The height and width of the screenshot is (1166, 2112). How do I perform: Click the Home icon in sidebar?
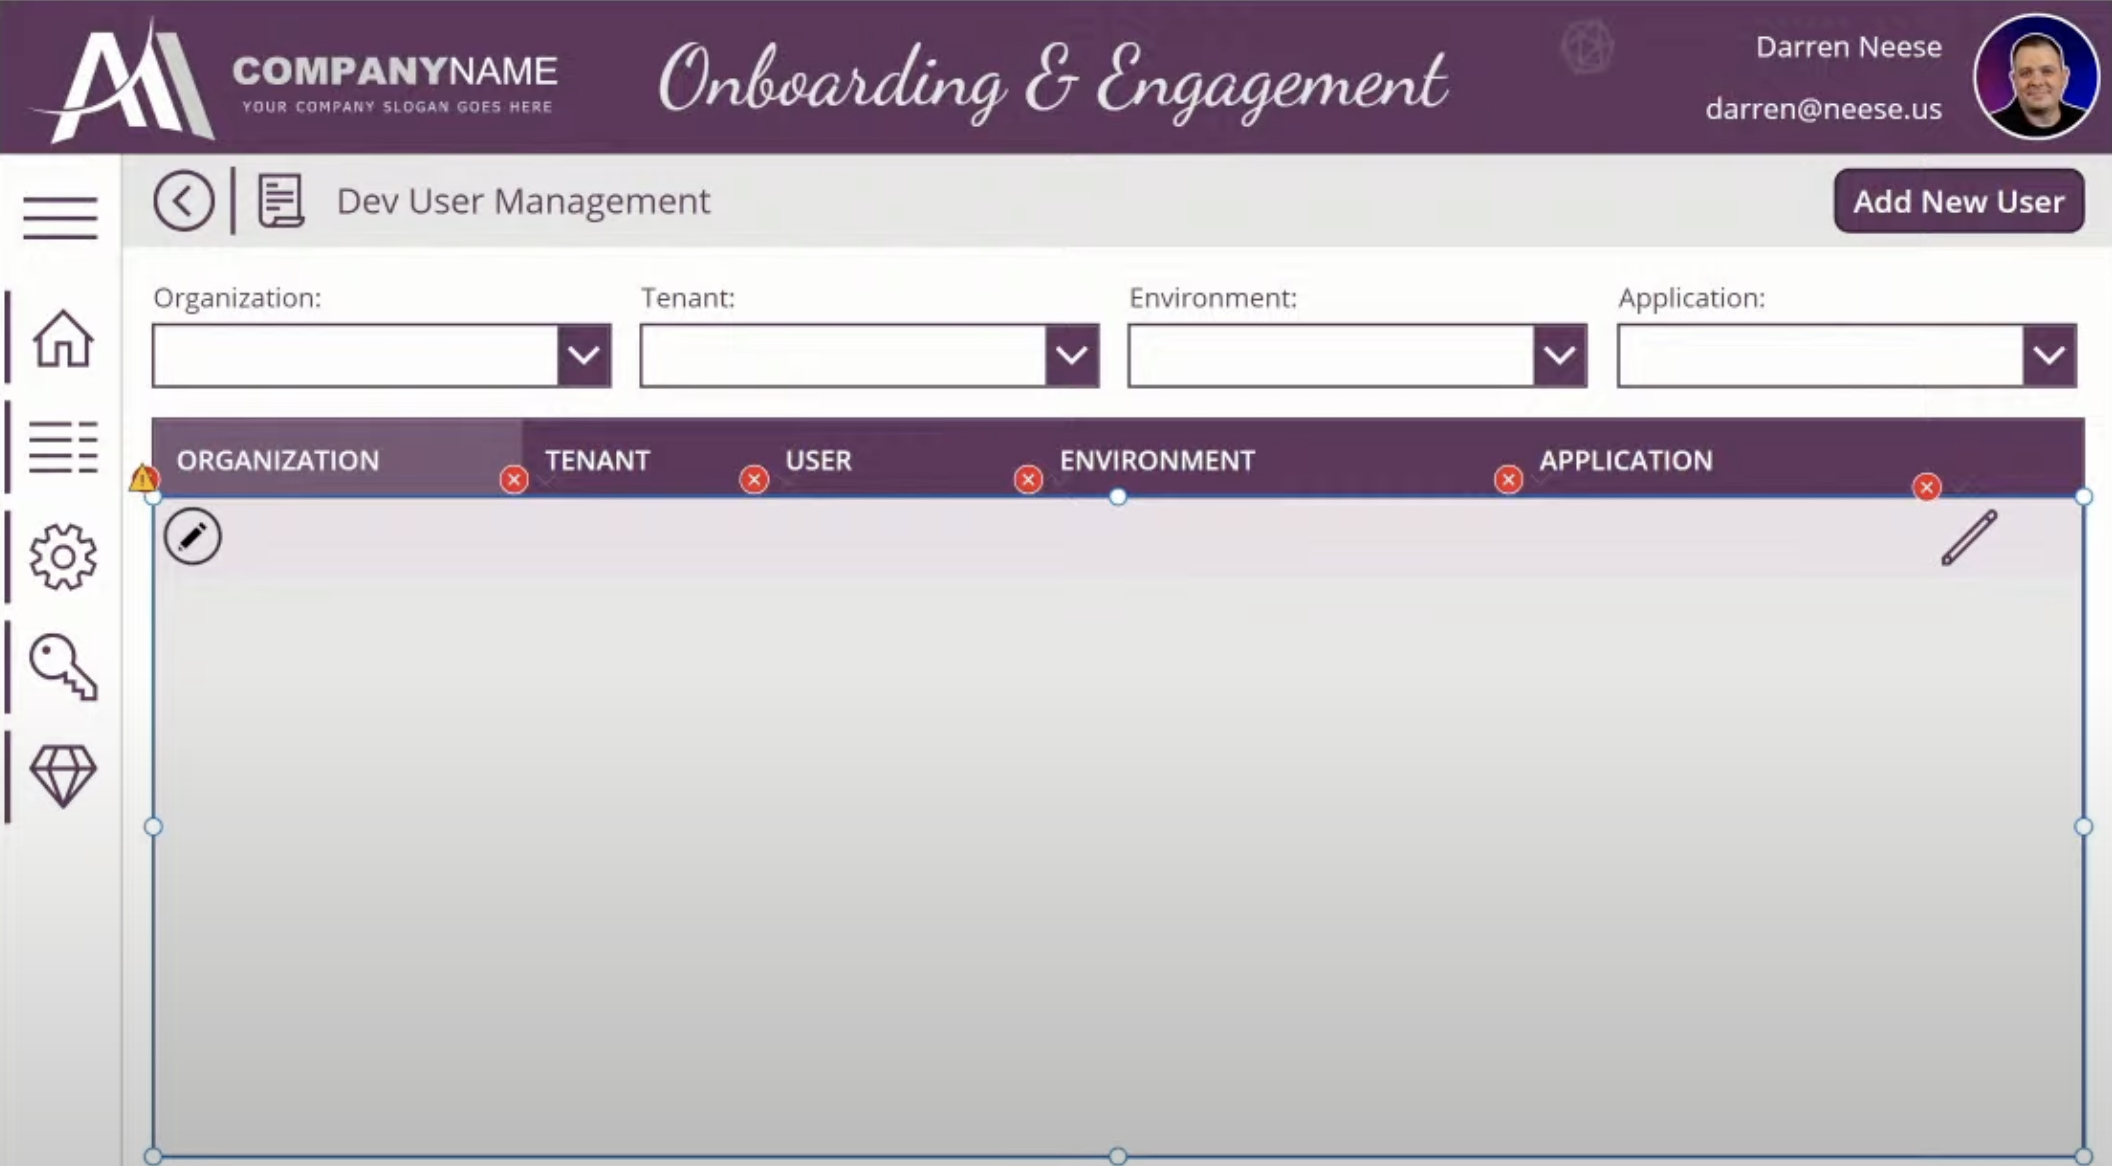click(63, 338)
